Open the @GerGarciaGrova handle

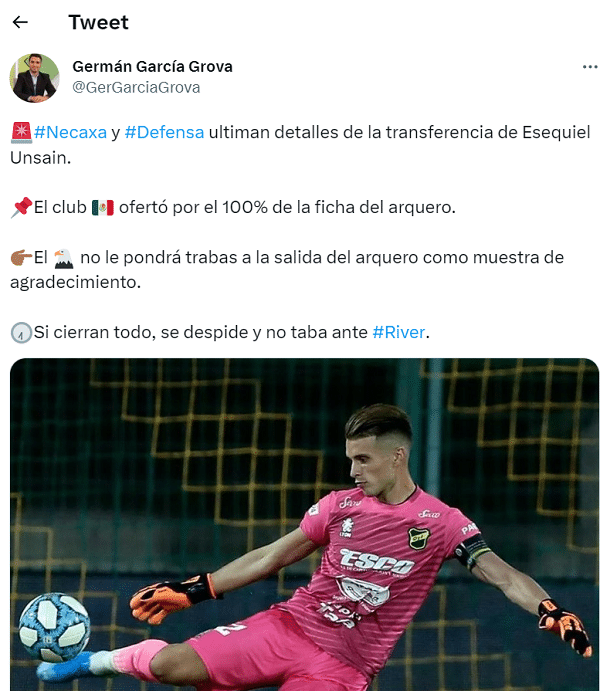click(x=136, y=88)
